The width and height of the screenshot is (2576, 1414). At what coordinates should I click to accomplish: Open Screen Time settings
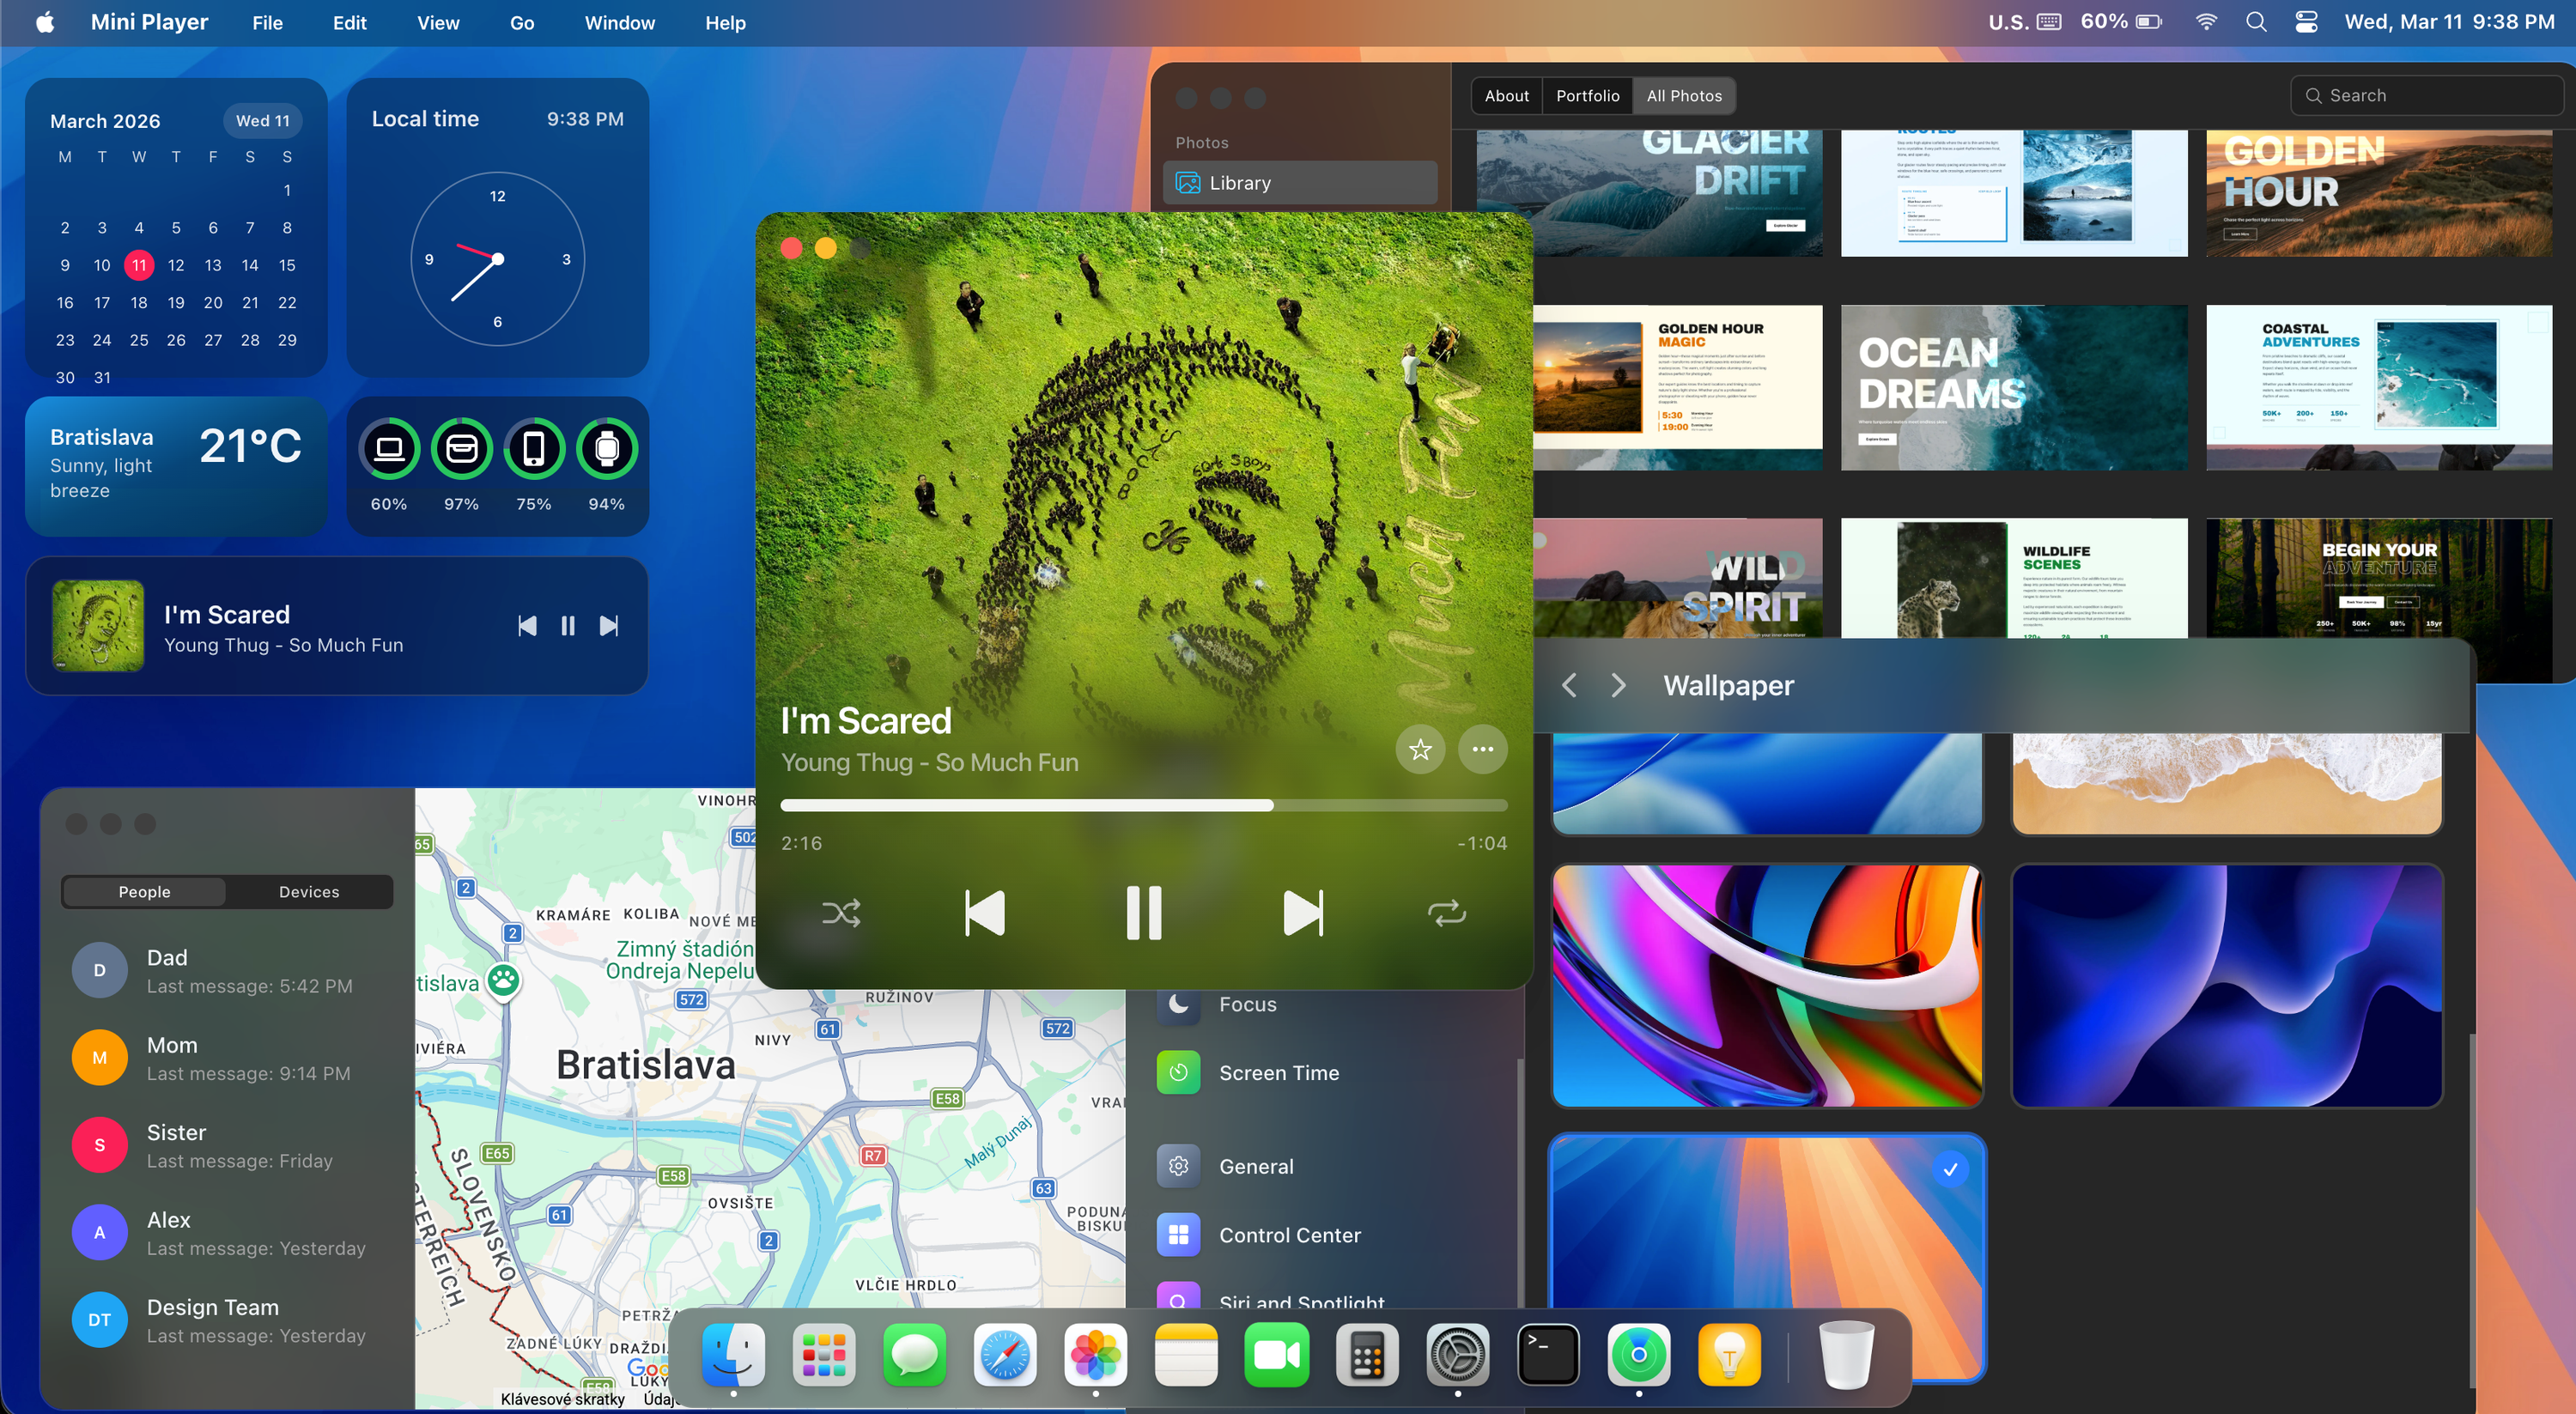pos(1325,1073)
